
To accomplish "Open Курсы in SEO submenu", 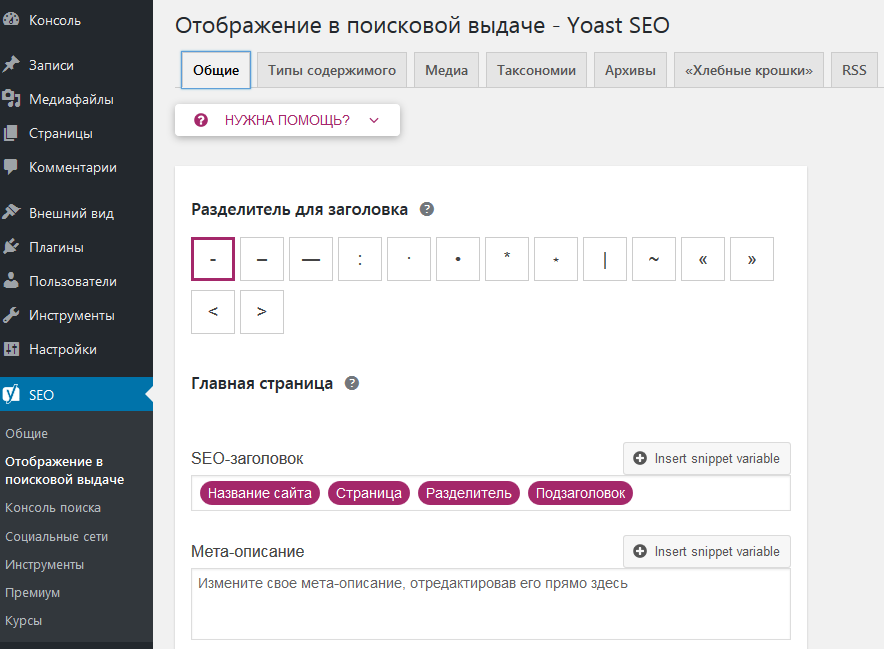I will 24,620.
